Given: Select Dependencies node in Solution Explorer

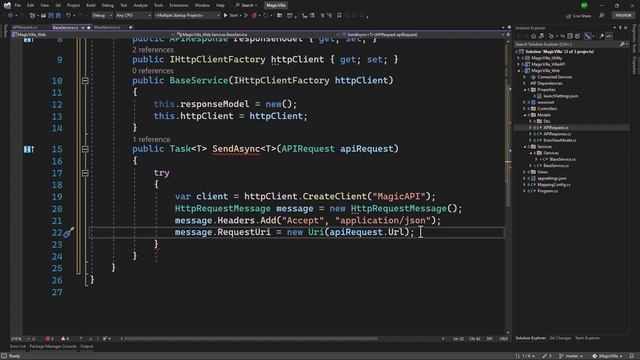Looking at the screenshot, I should tap(550, 83).
